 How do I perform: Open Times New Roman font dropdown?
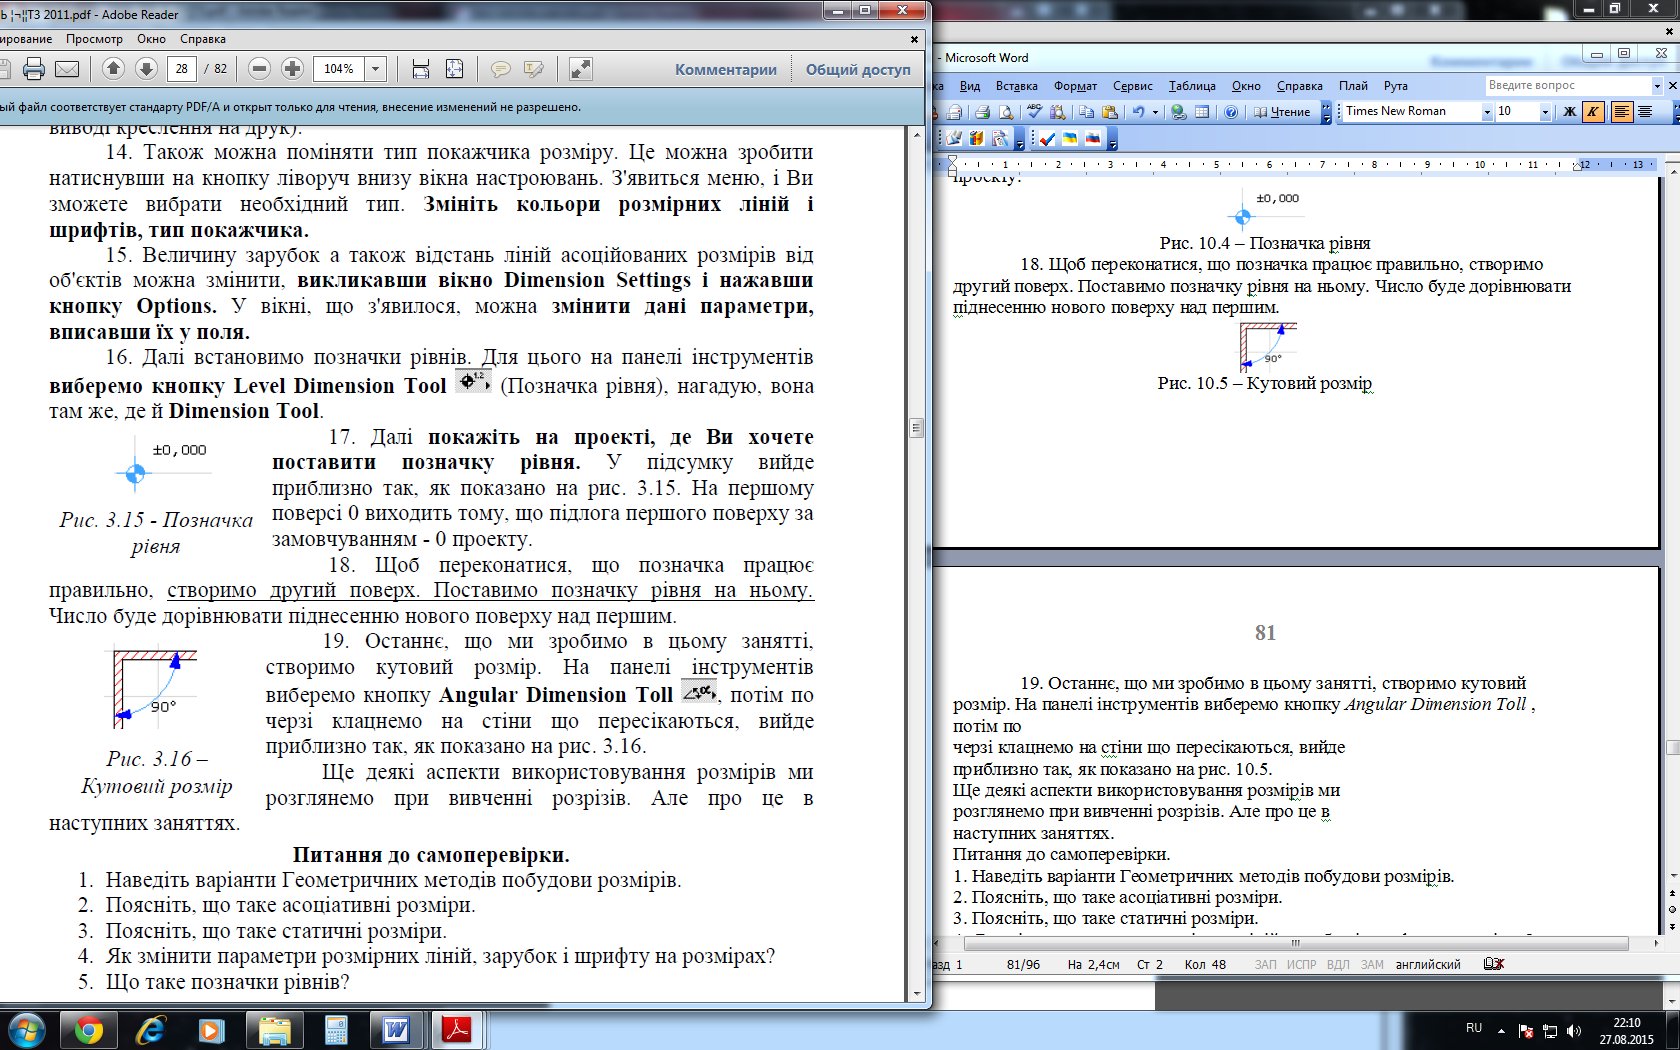coord(1486,111)
